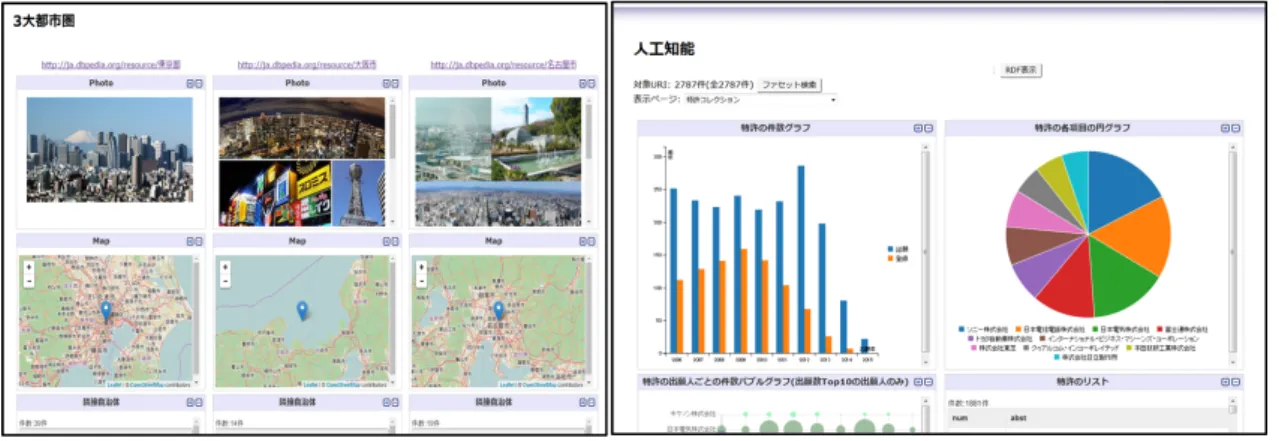This screenshot has width=1279, height=441.
Task: Collapse the 特許の件数グラフ panel using rightmost header icon
Action: [928, 129]
